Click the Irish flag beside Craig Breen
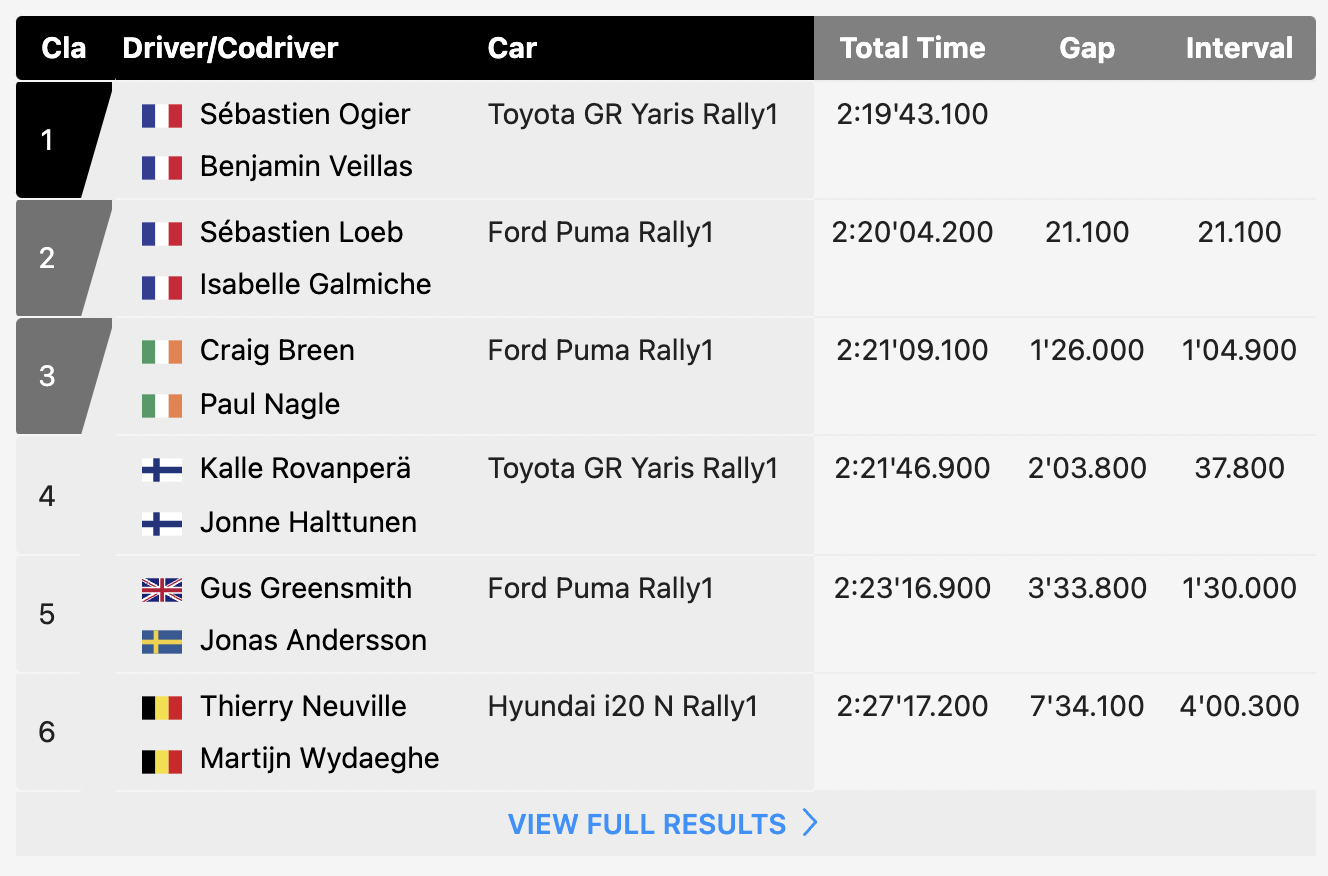 click(162, 352)
